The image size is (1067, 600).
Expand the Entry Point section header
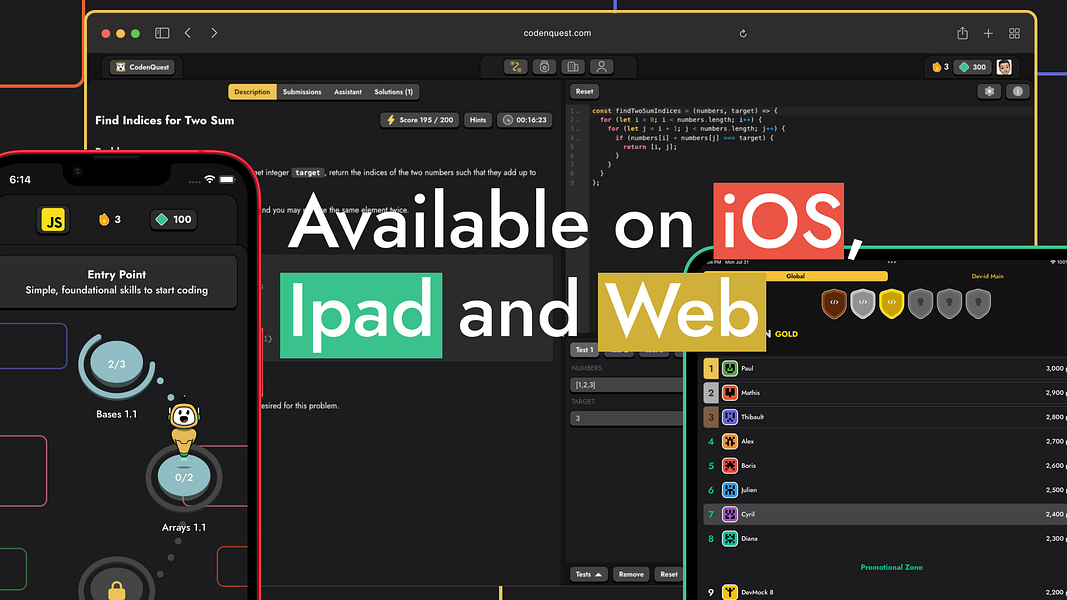coord(117,282)
